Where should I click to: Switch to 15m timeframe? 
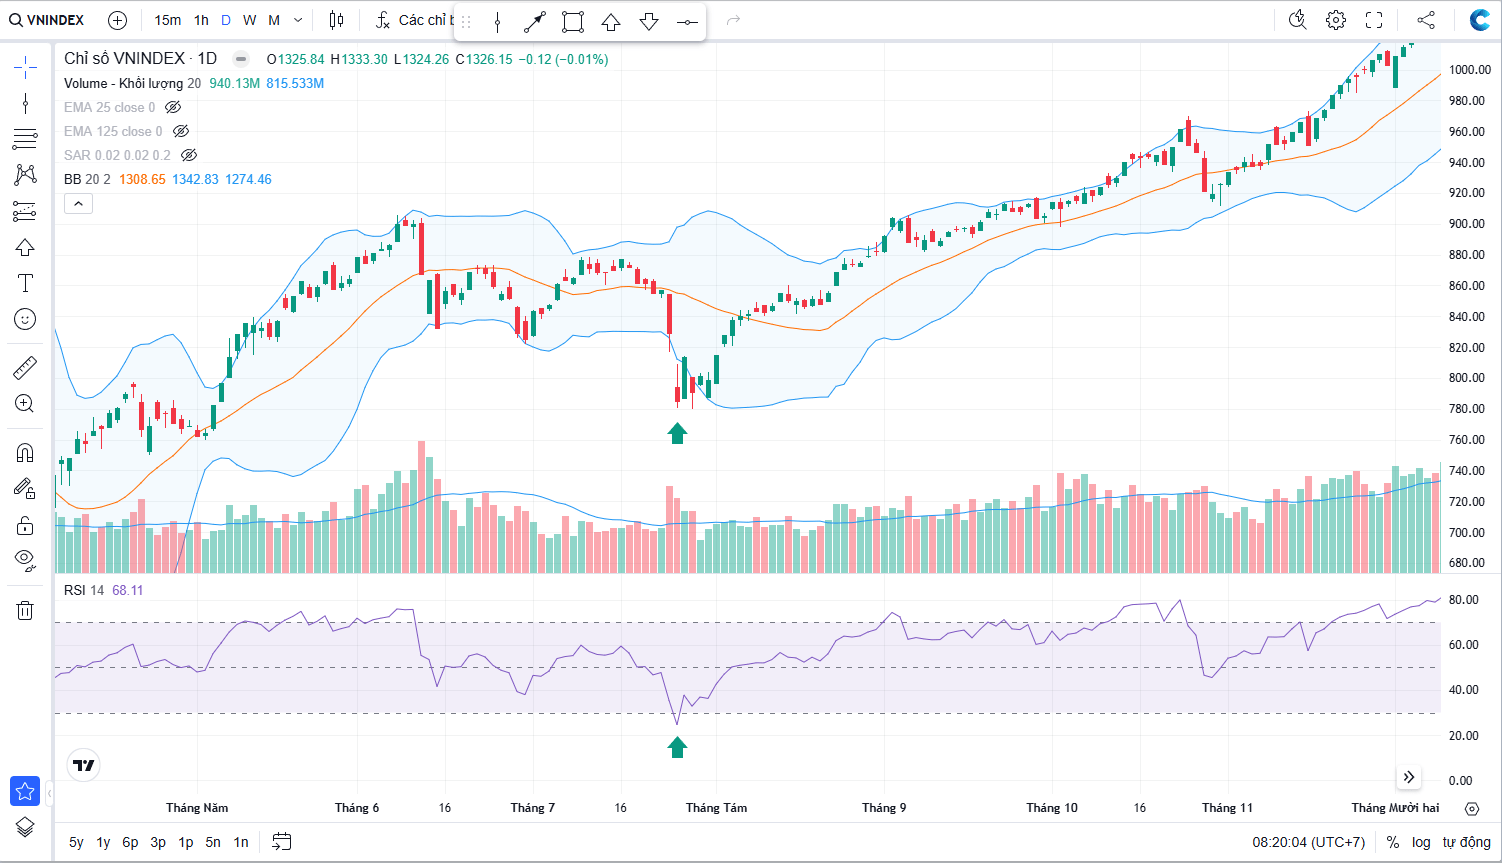168,20
